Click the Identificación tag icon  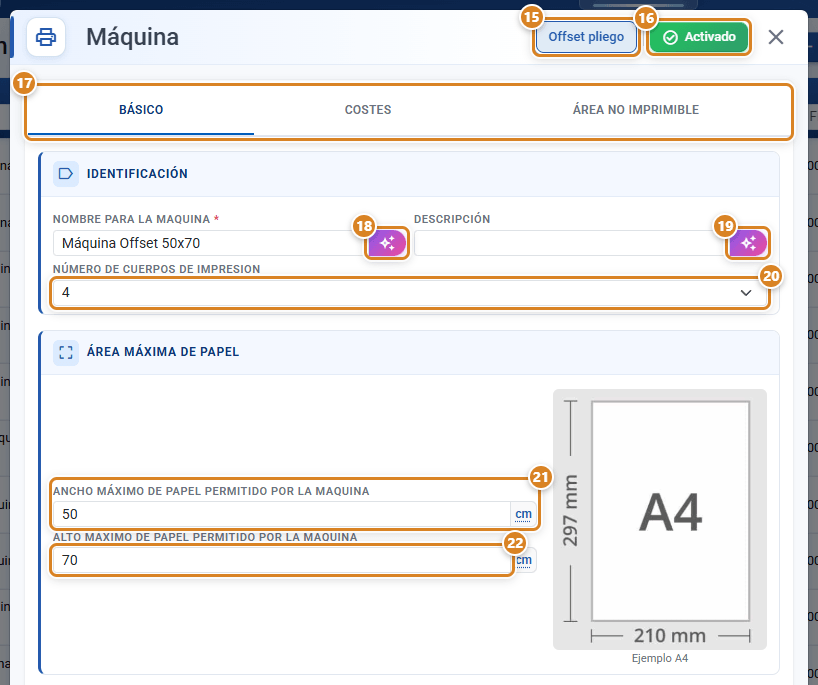[66, 174]
